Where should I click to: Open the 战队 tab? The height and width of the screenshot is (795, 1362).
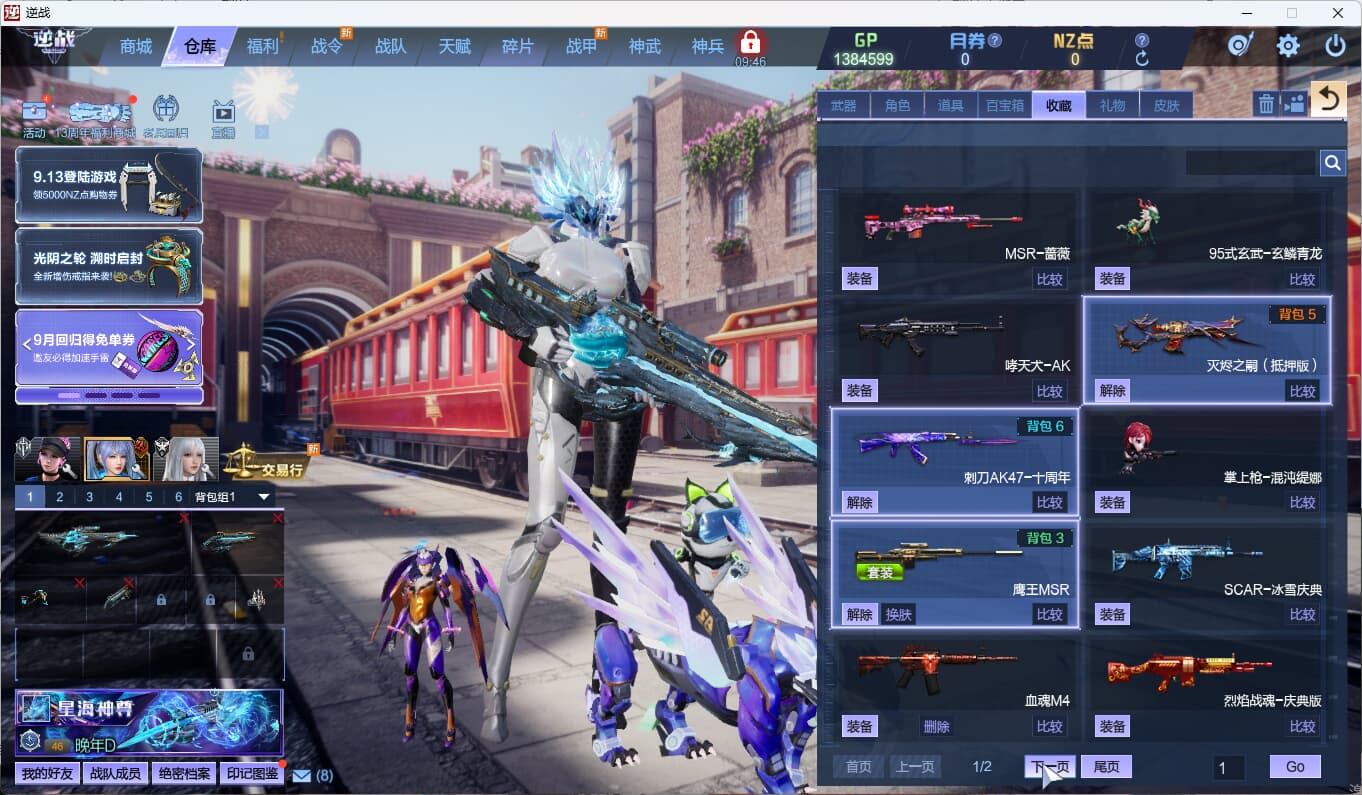391,46
